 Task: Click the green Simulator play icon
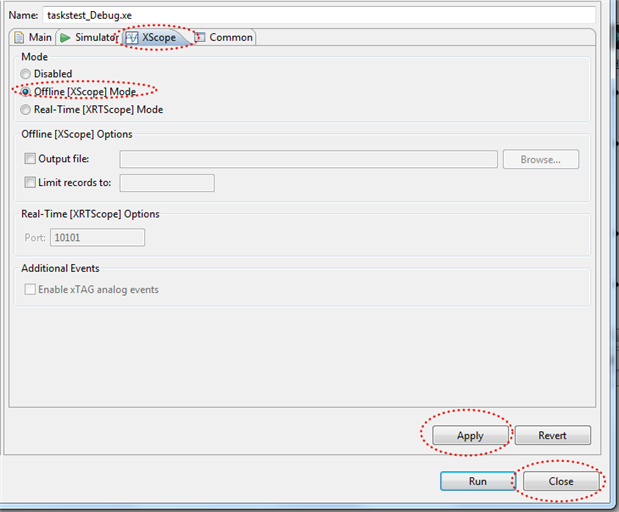pos(65,38)
